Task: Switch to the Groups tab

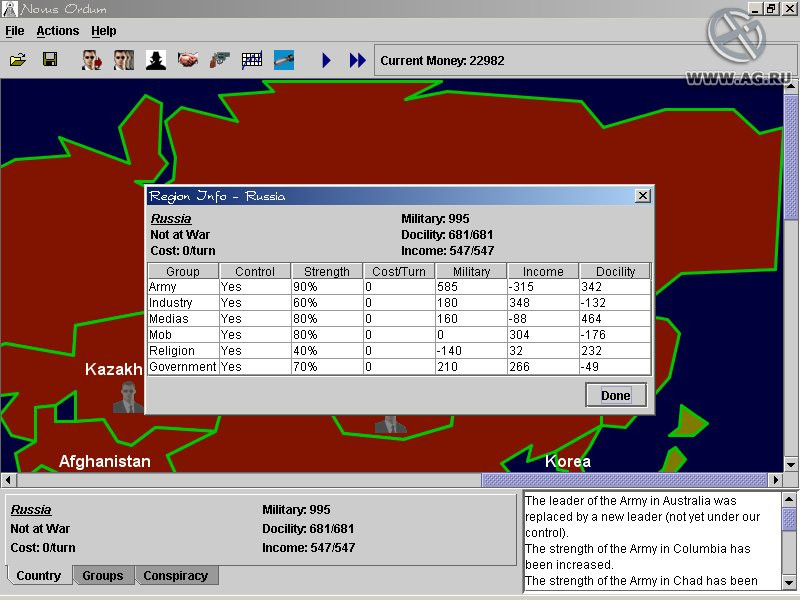Action: (x=103, y=576)
